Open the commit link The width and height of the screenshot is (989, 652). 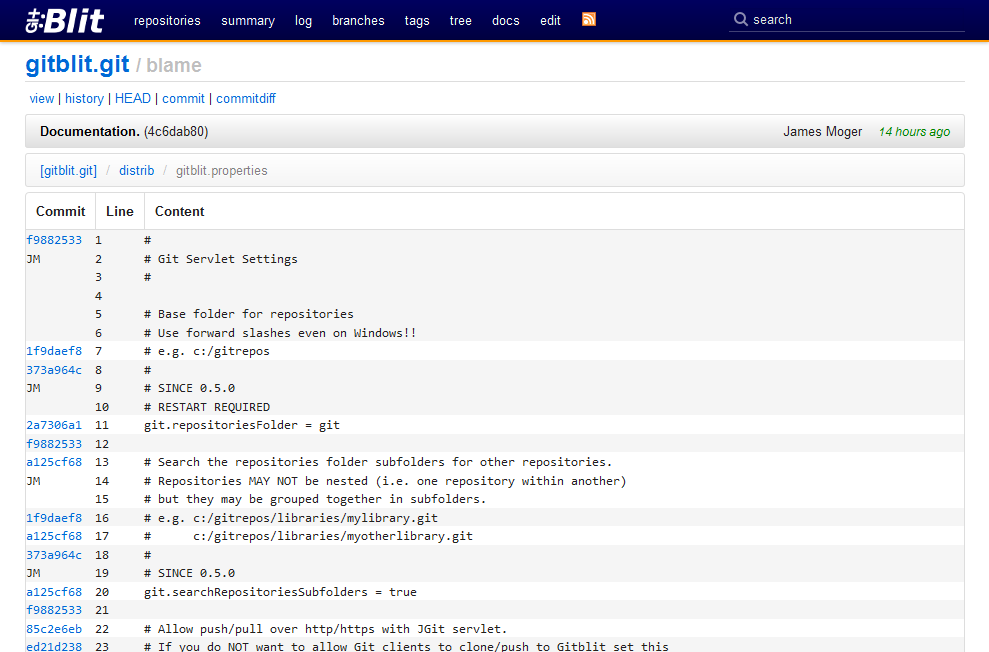pyautogui.click(x=184, y=98)
